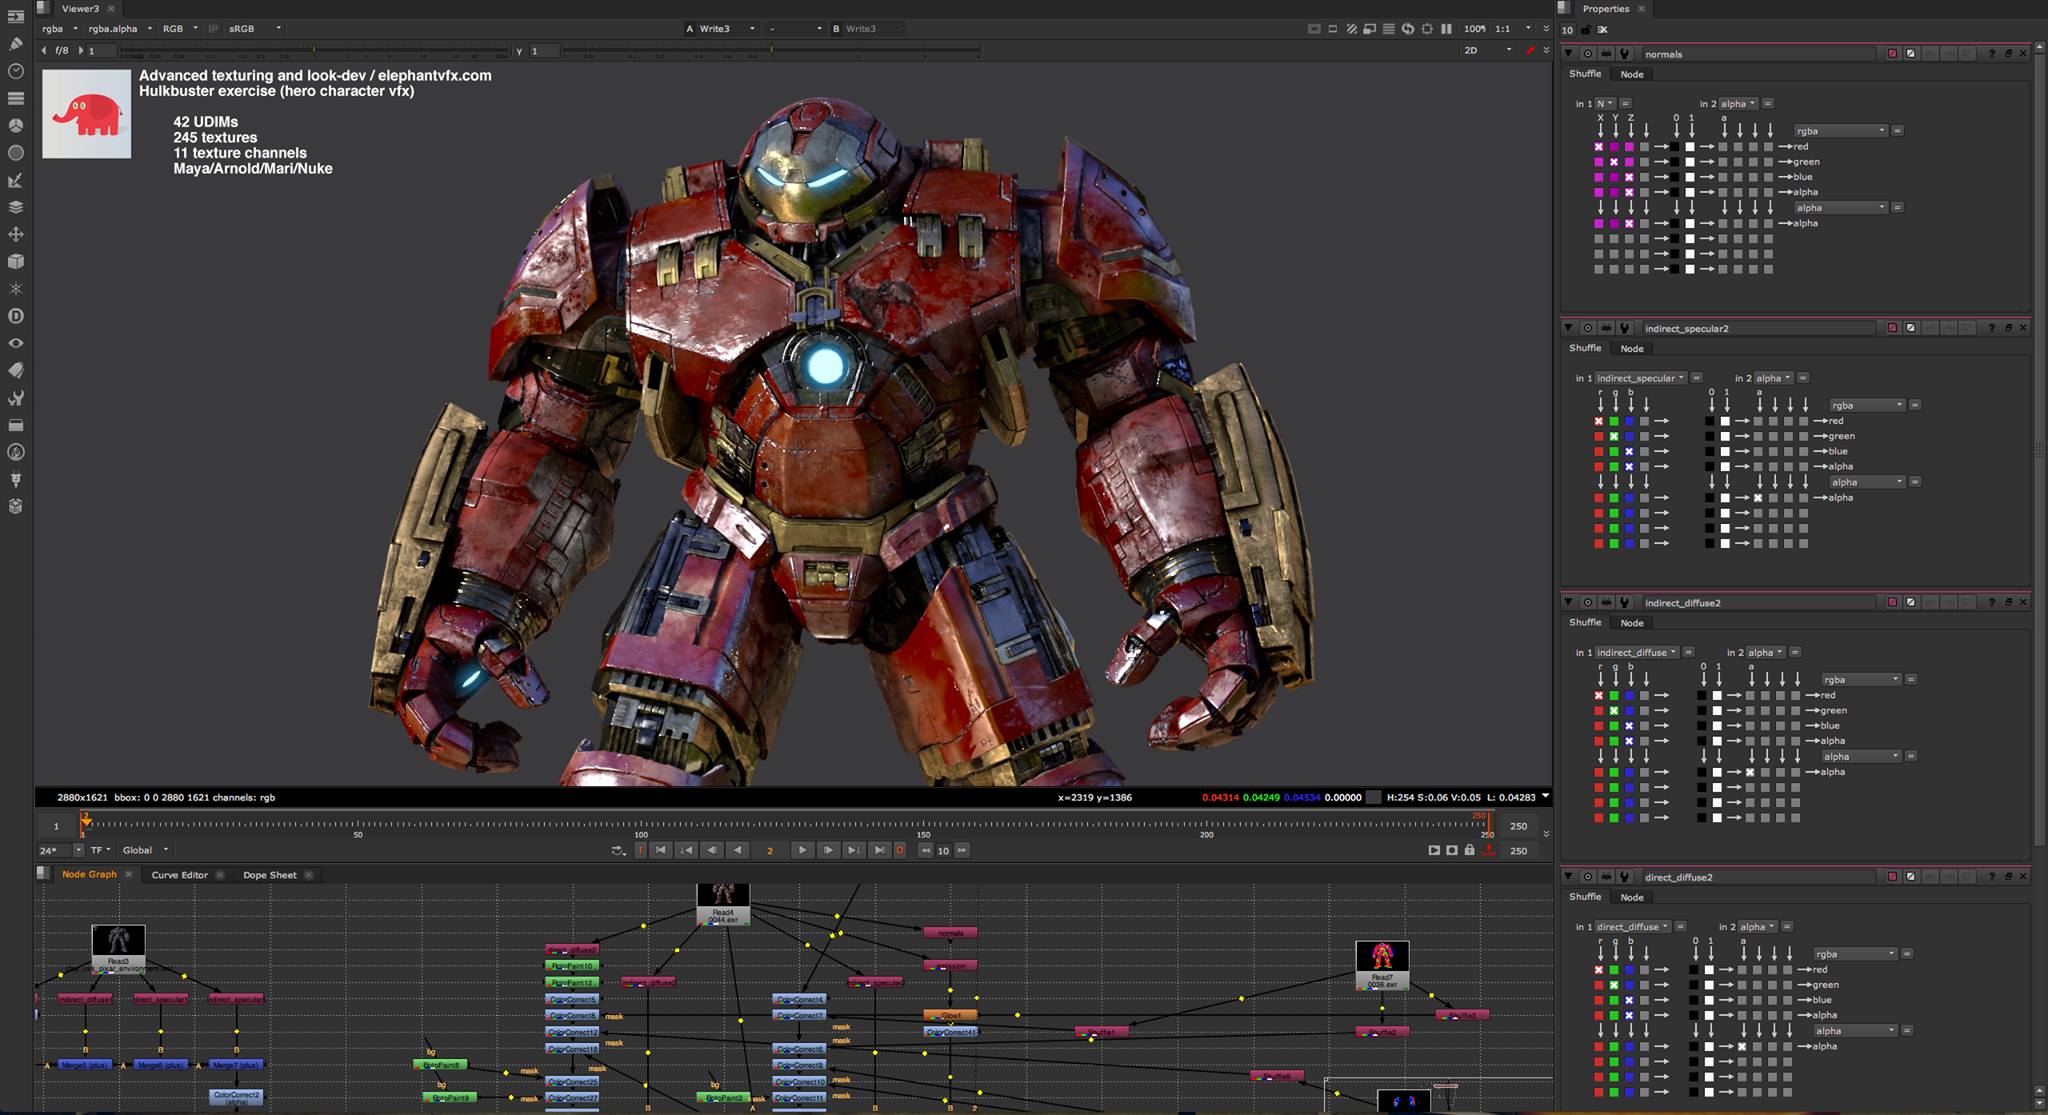Viewport: 2048px width, 1115px height.
Task: Toggle red-to-red checkbox in indirect_specular2
Action: click(x=1599, y=421)
